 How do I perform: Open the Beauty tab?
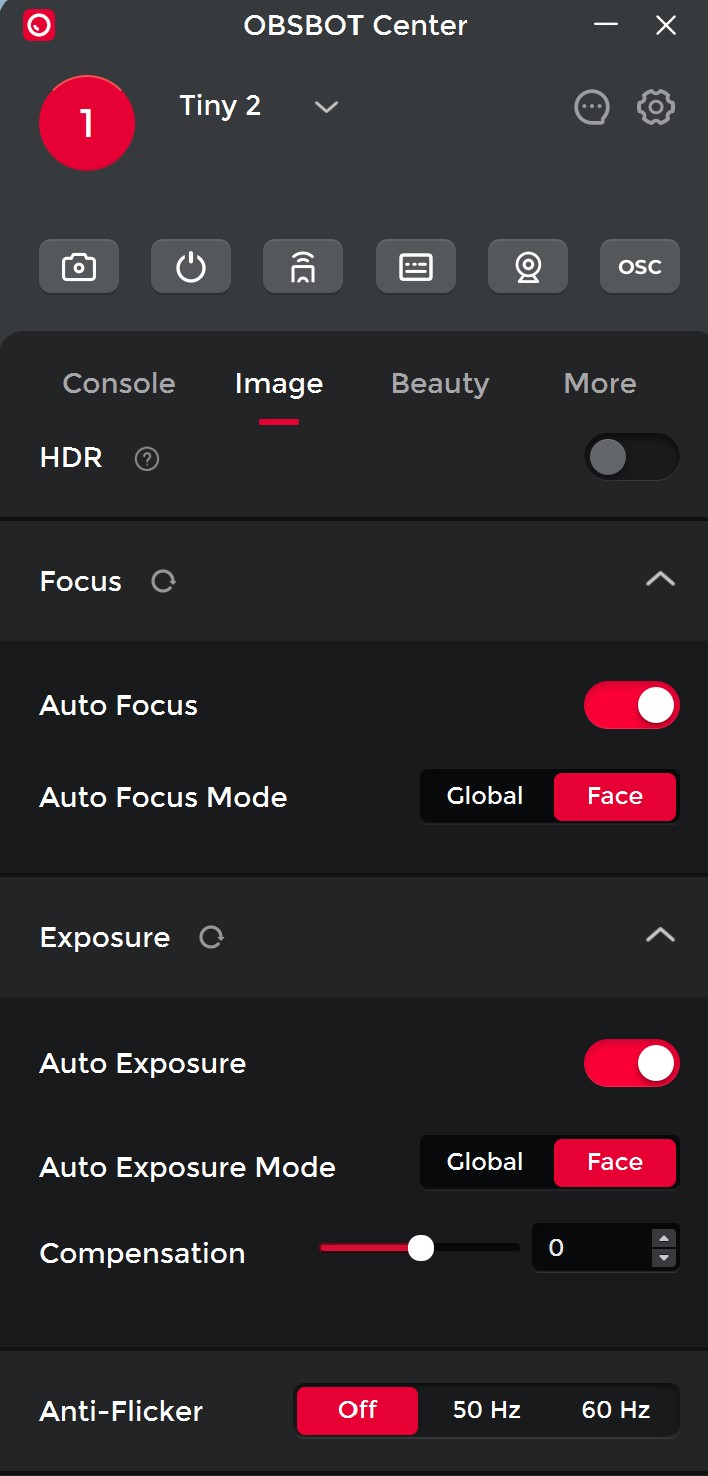pos(440,383)
